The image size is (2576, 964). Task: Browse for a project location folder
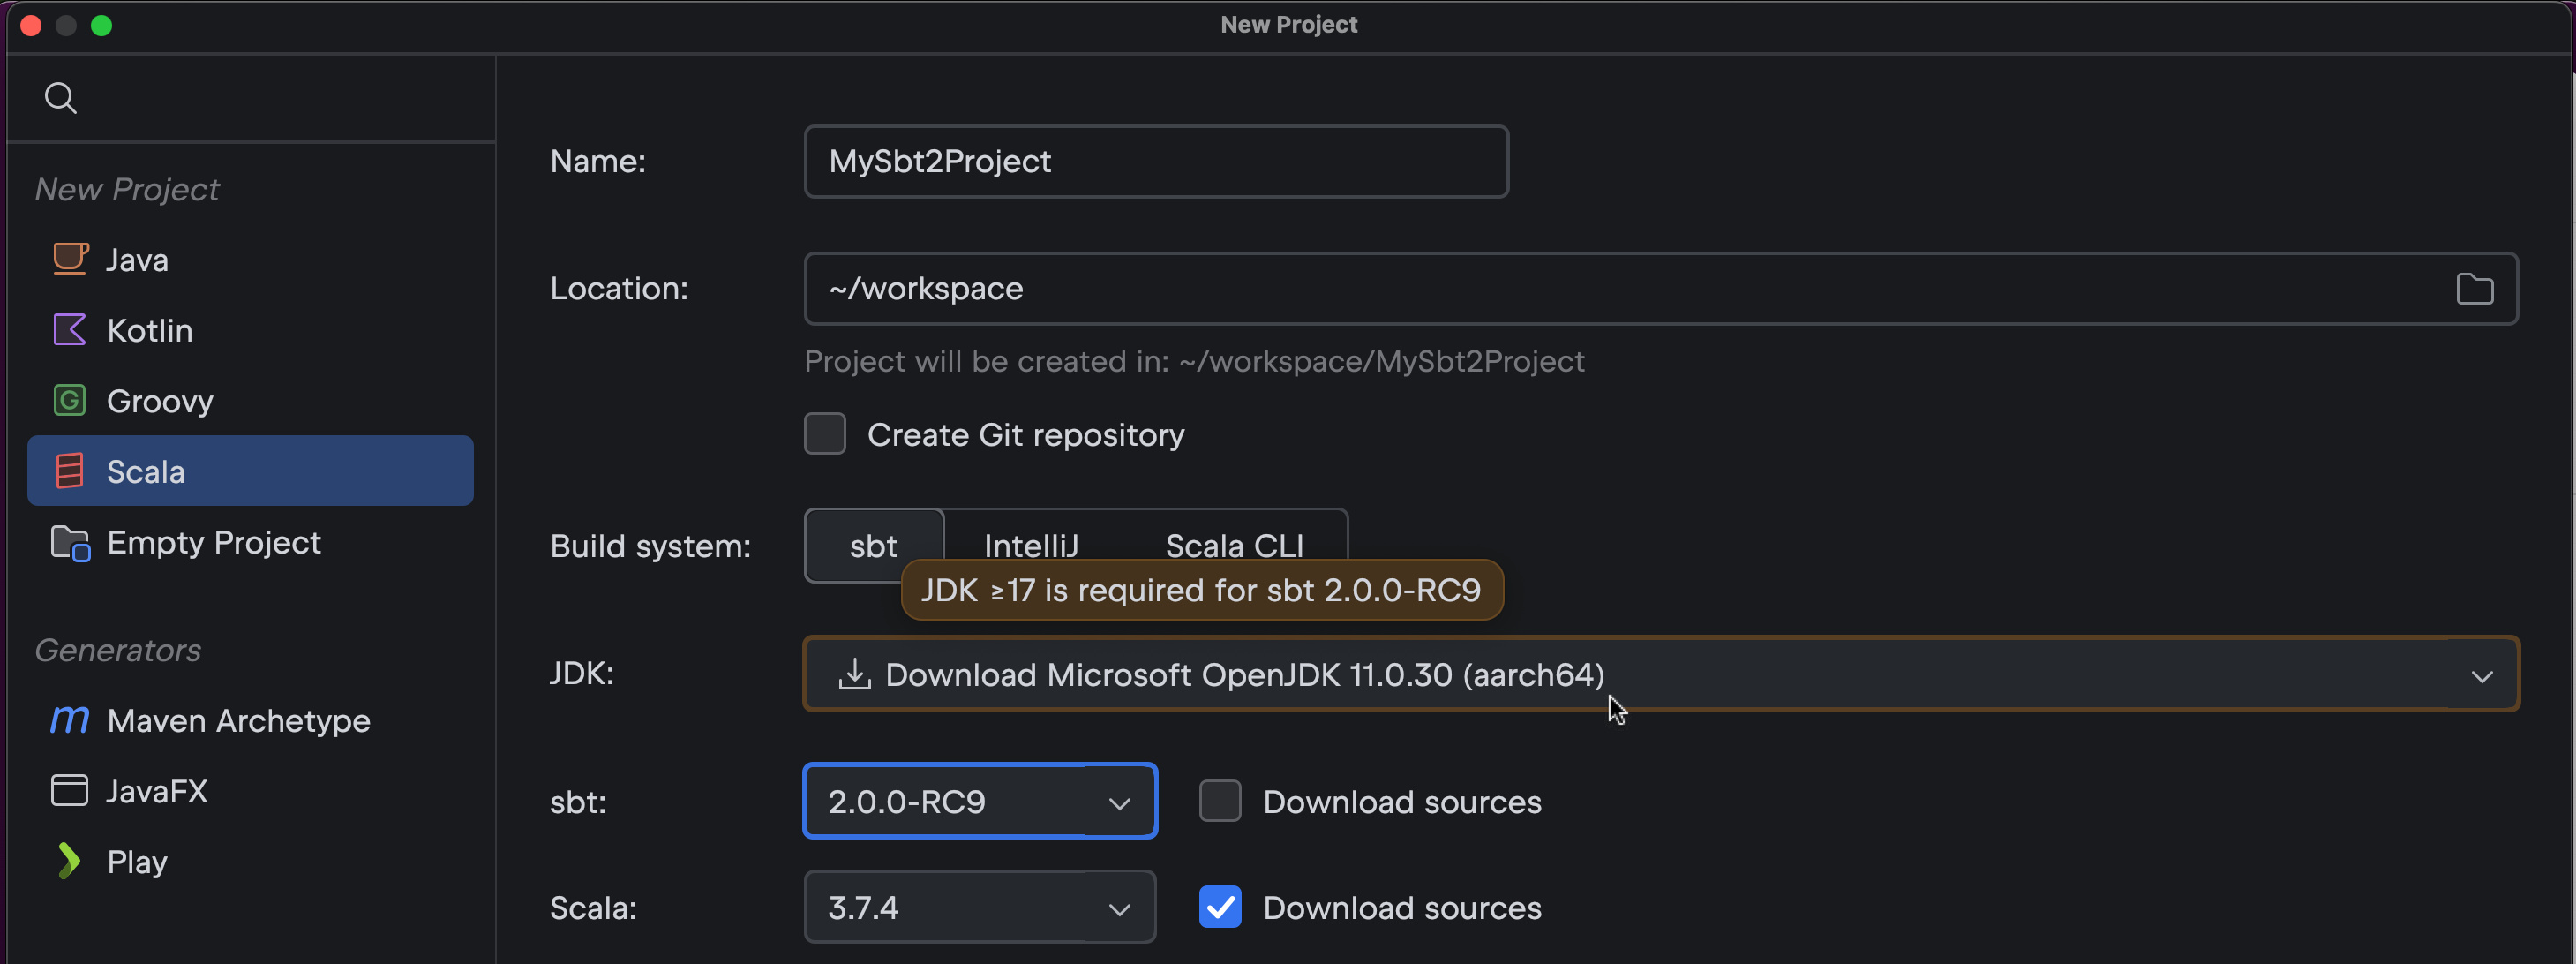2475,289
